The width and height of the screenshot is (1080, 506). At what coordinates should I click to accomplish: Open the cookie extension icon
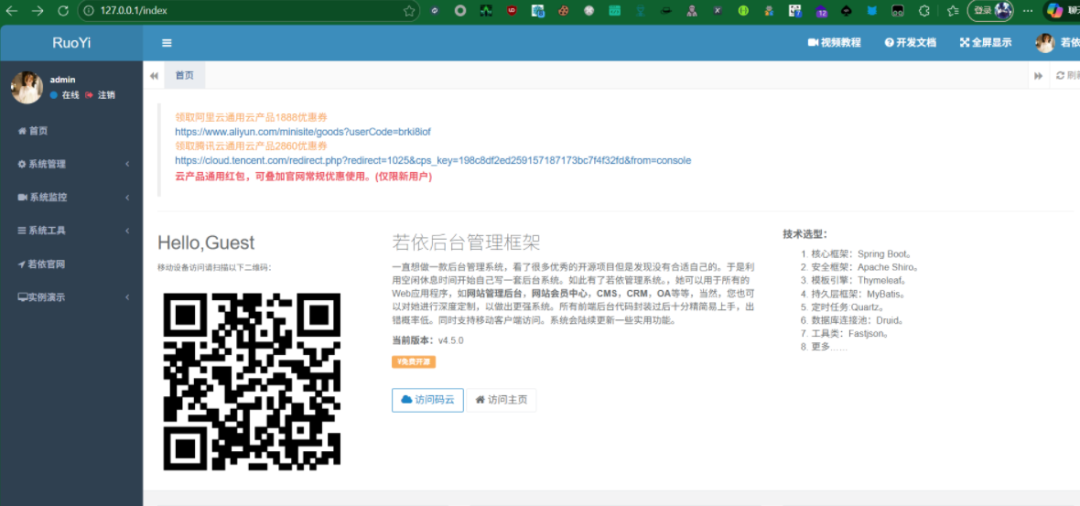563,11
